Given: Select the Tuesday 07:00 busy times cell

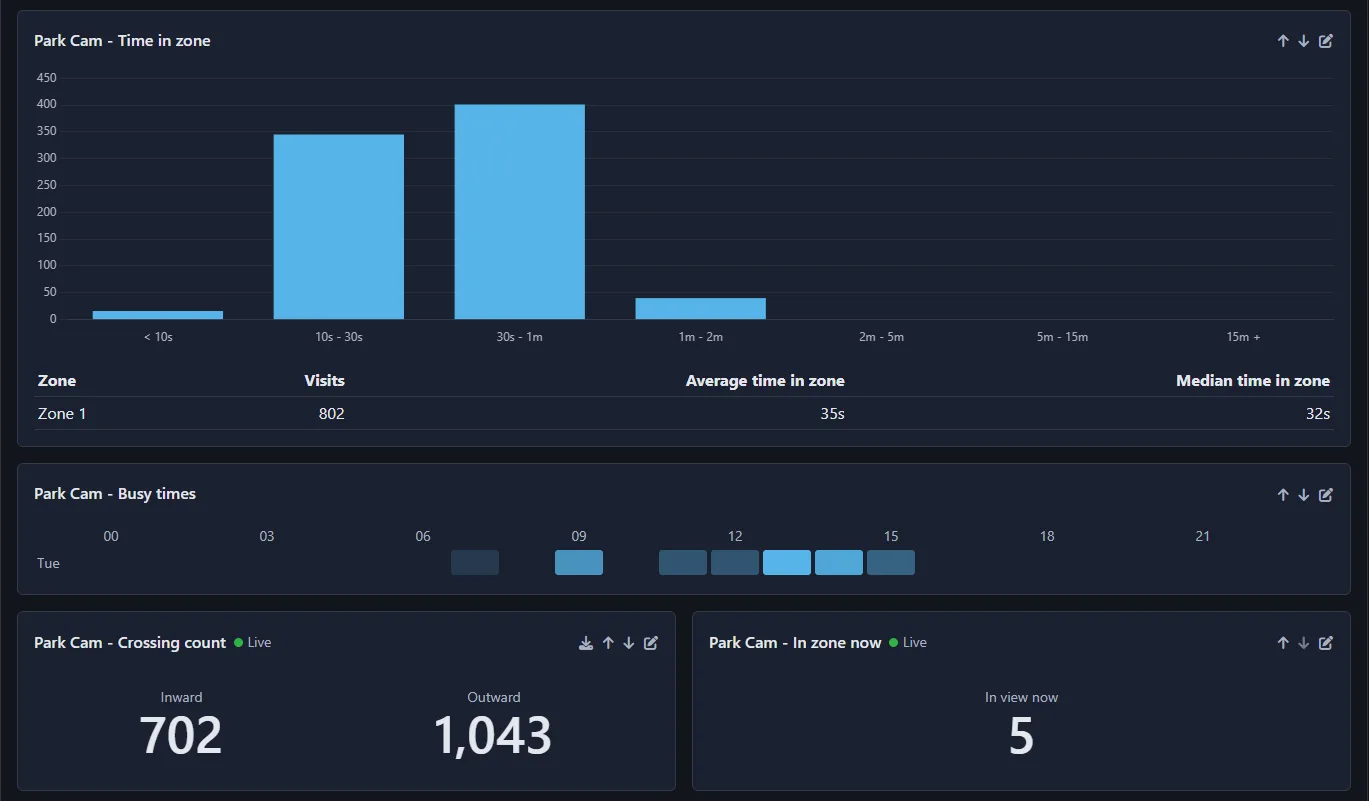Looking at the screenshot, I should coord(475,563).
